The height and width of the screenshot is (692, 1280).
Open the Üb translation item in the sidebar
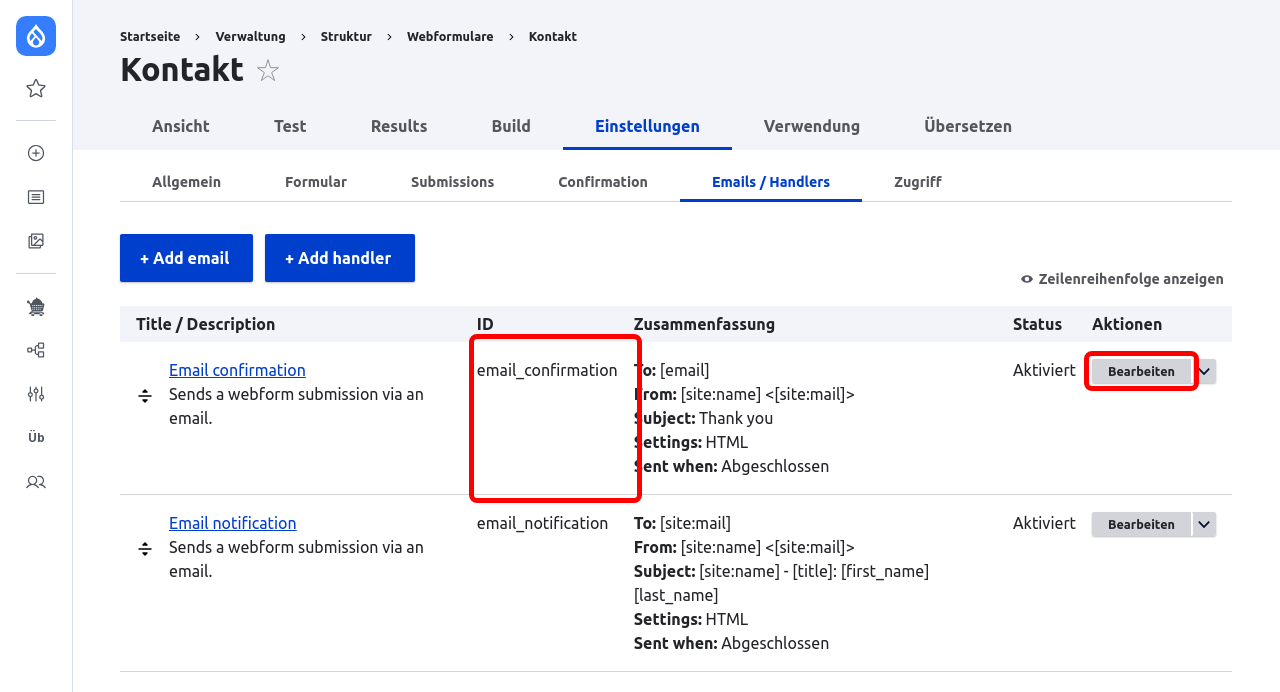(x=36, y=438)
